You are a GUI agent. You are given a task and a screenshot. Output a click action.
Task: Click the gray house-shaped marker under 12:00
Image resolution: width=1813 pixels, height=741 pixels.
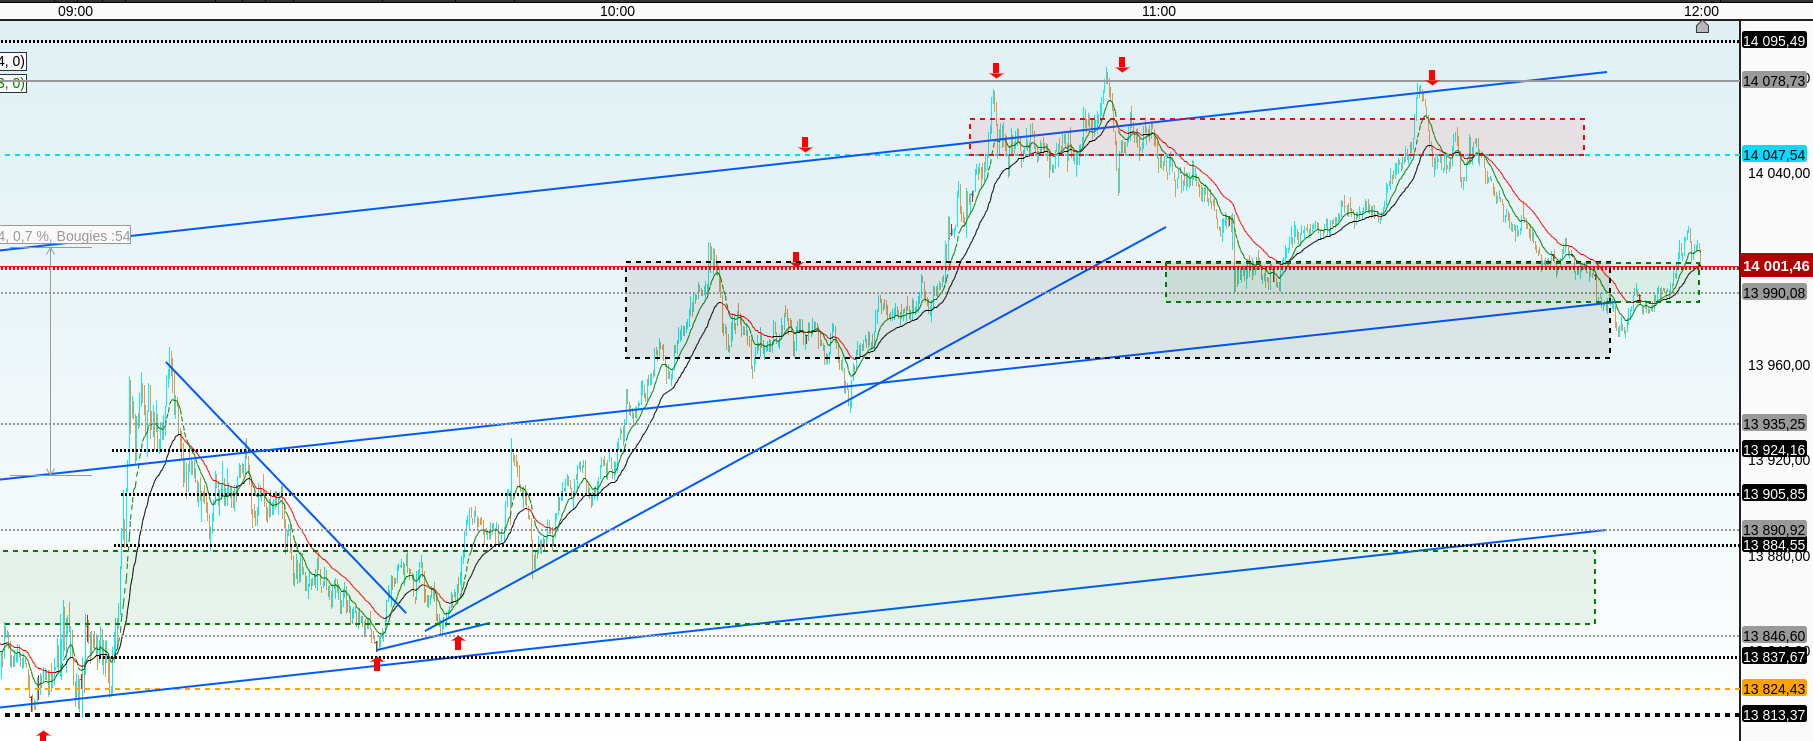pos(1702,27)
